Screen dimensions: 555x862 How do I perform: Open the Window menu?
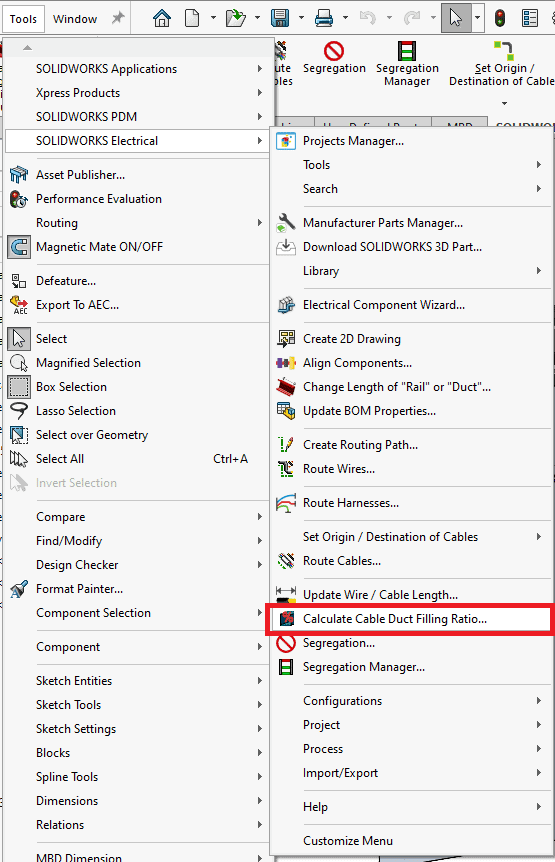click(75, 19)
